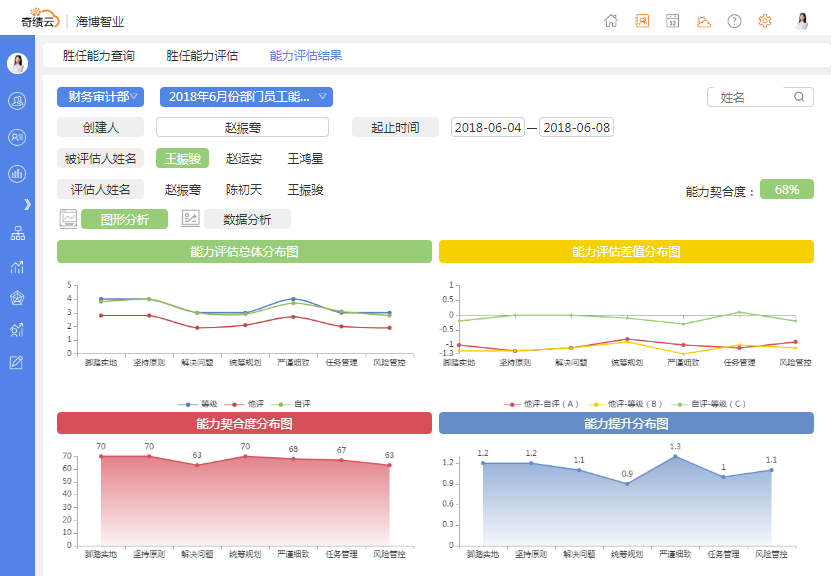Image resolution: width=831 pixels, height=576 pixels.
Task: Click the weather cloud icon in header
Action: pyautogui.click(x=702, y=20)
